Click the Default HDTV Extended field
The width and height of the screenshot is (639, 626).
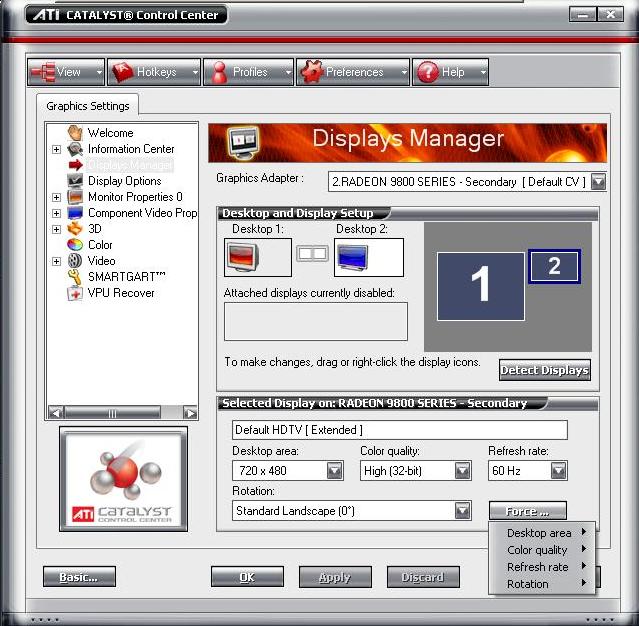tap(399, 430)
